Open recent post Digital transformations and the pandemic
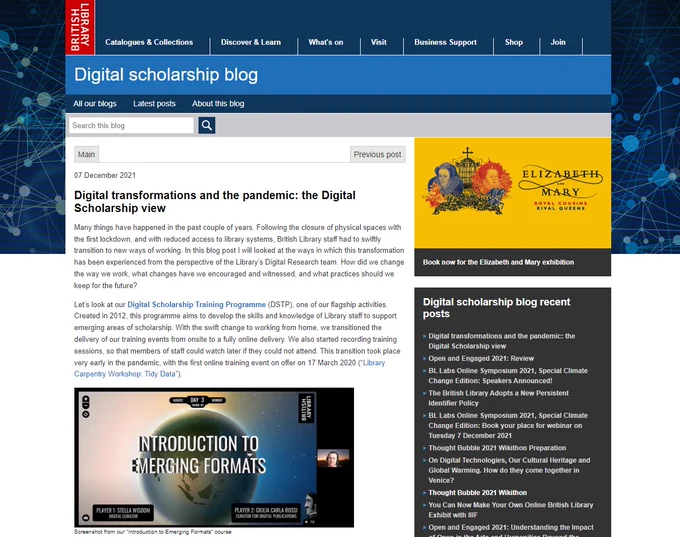Viewport: 680px width, 537px height. (501, 341)
